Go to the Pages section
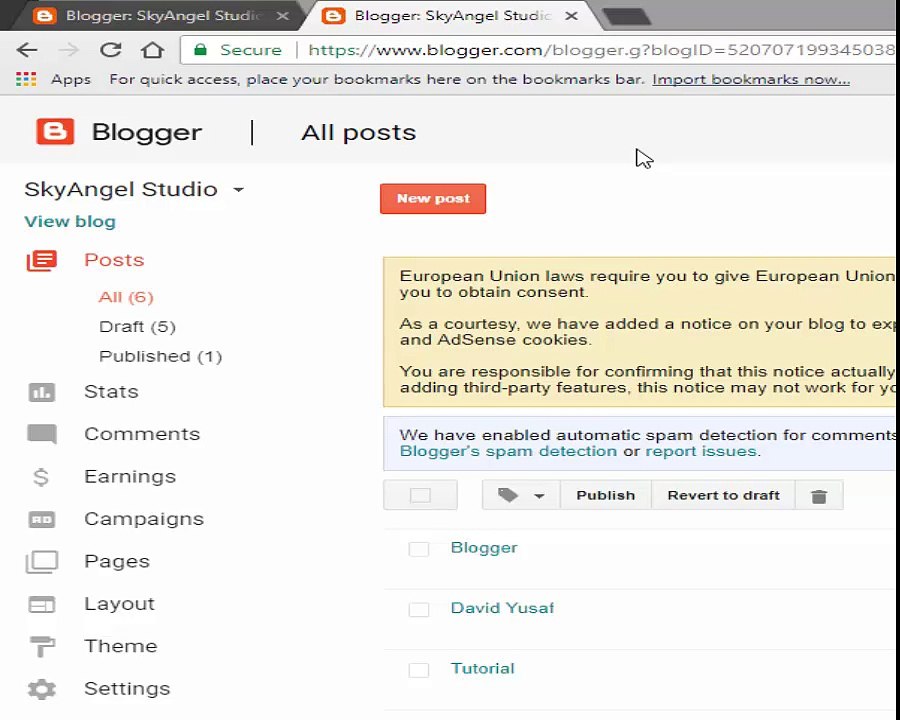 coord(117,562)
